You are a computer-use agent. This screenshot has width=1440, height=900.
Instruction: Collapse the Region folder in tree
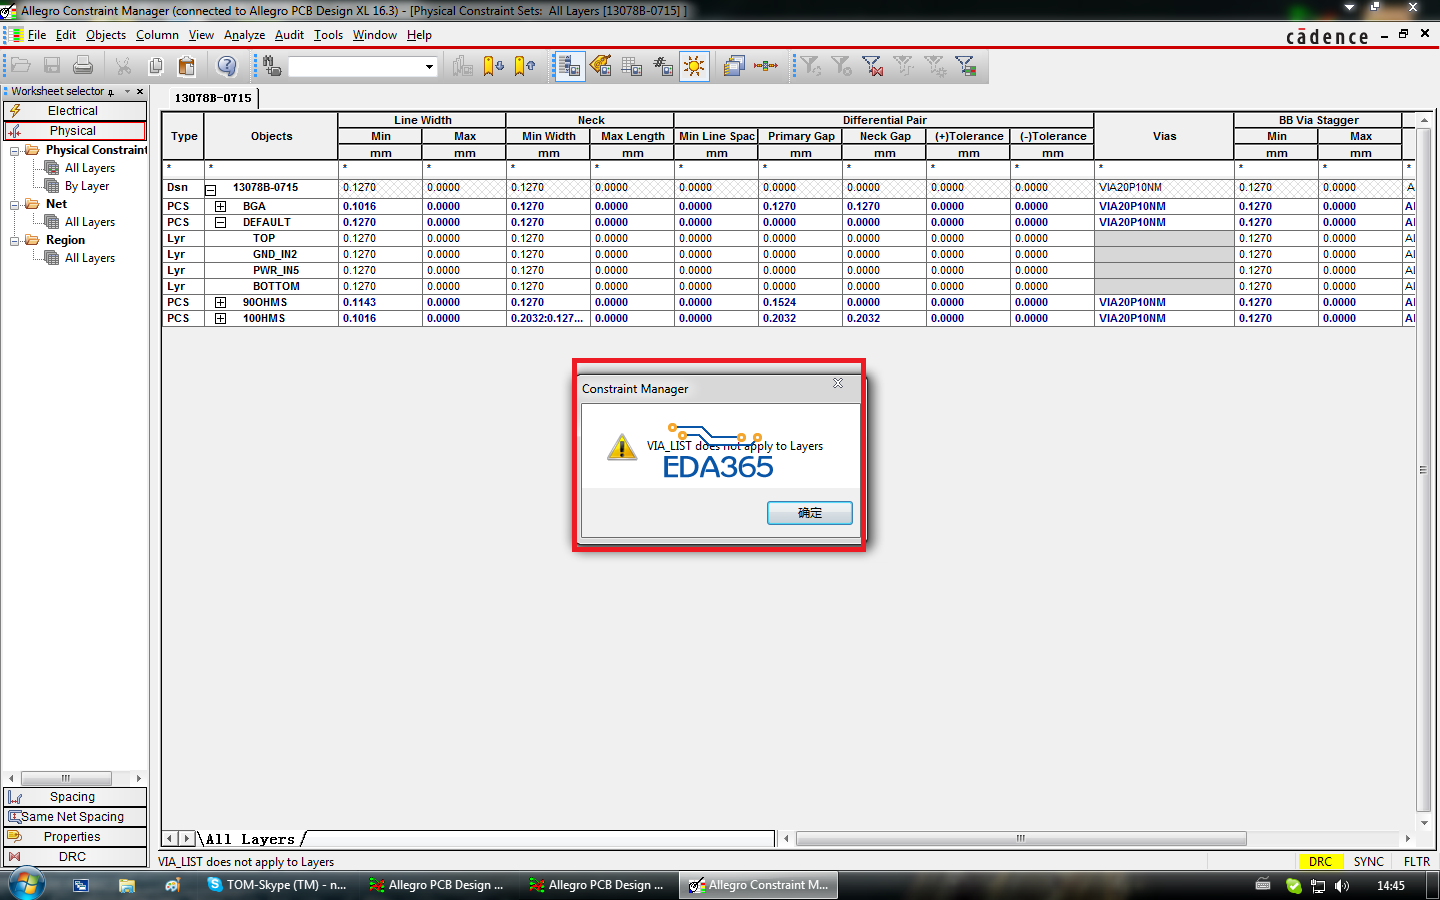(15, 241)
